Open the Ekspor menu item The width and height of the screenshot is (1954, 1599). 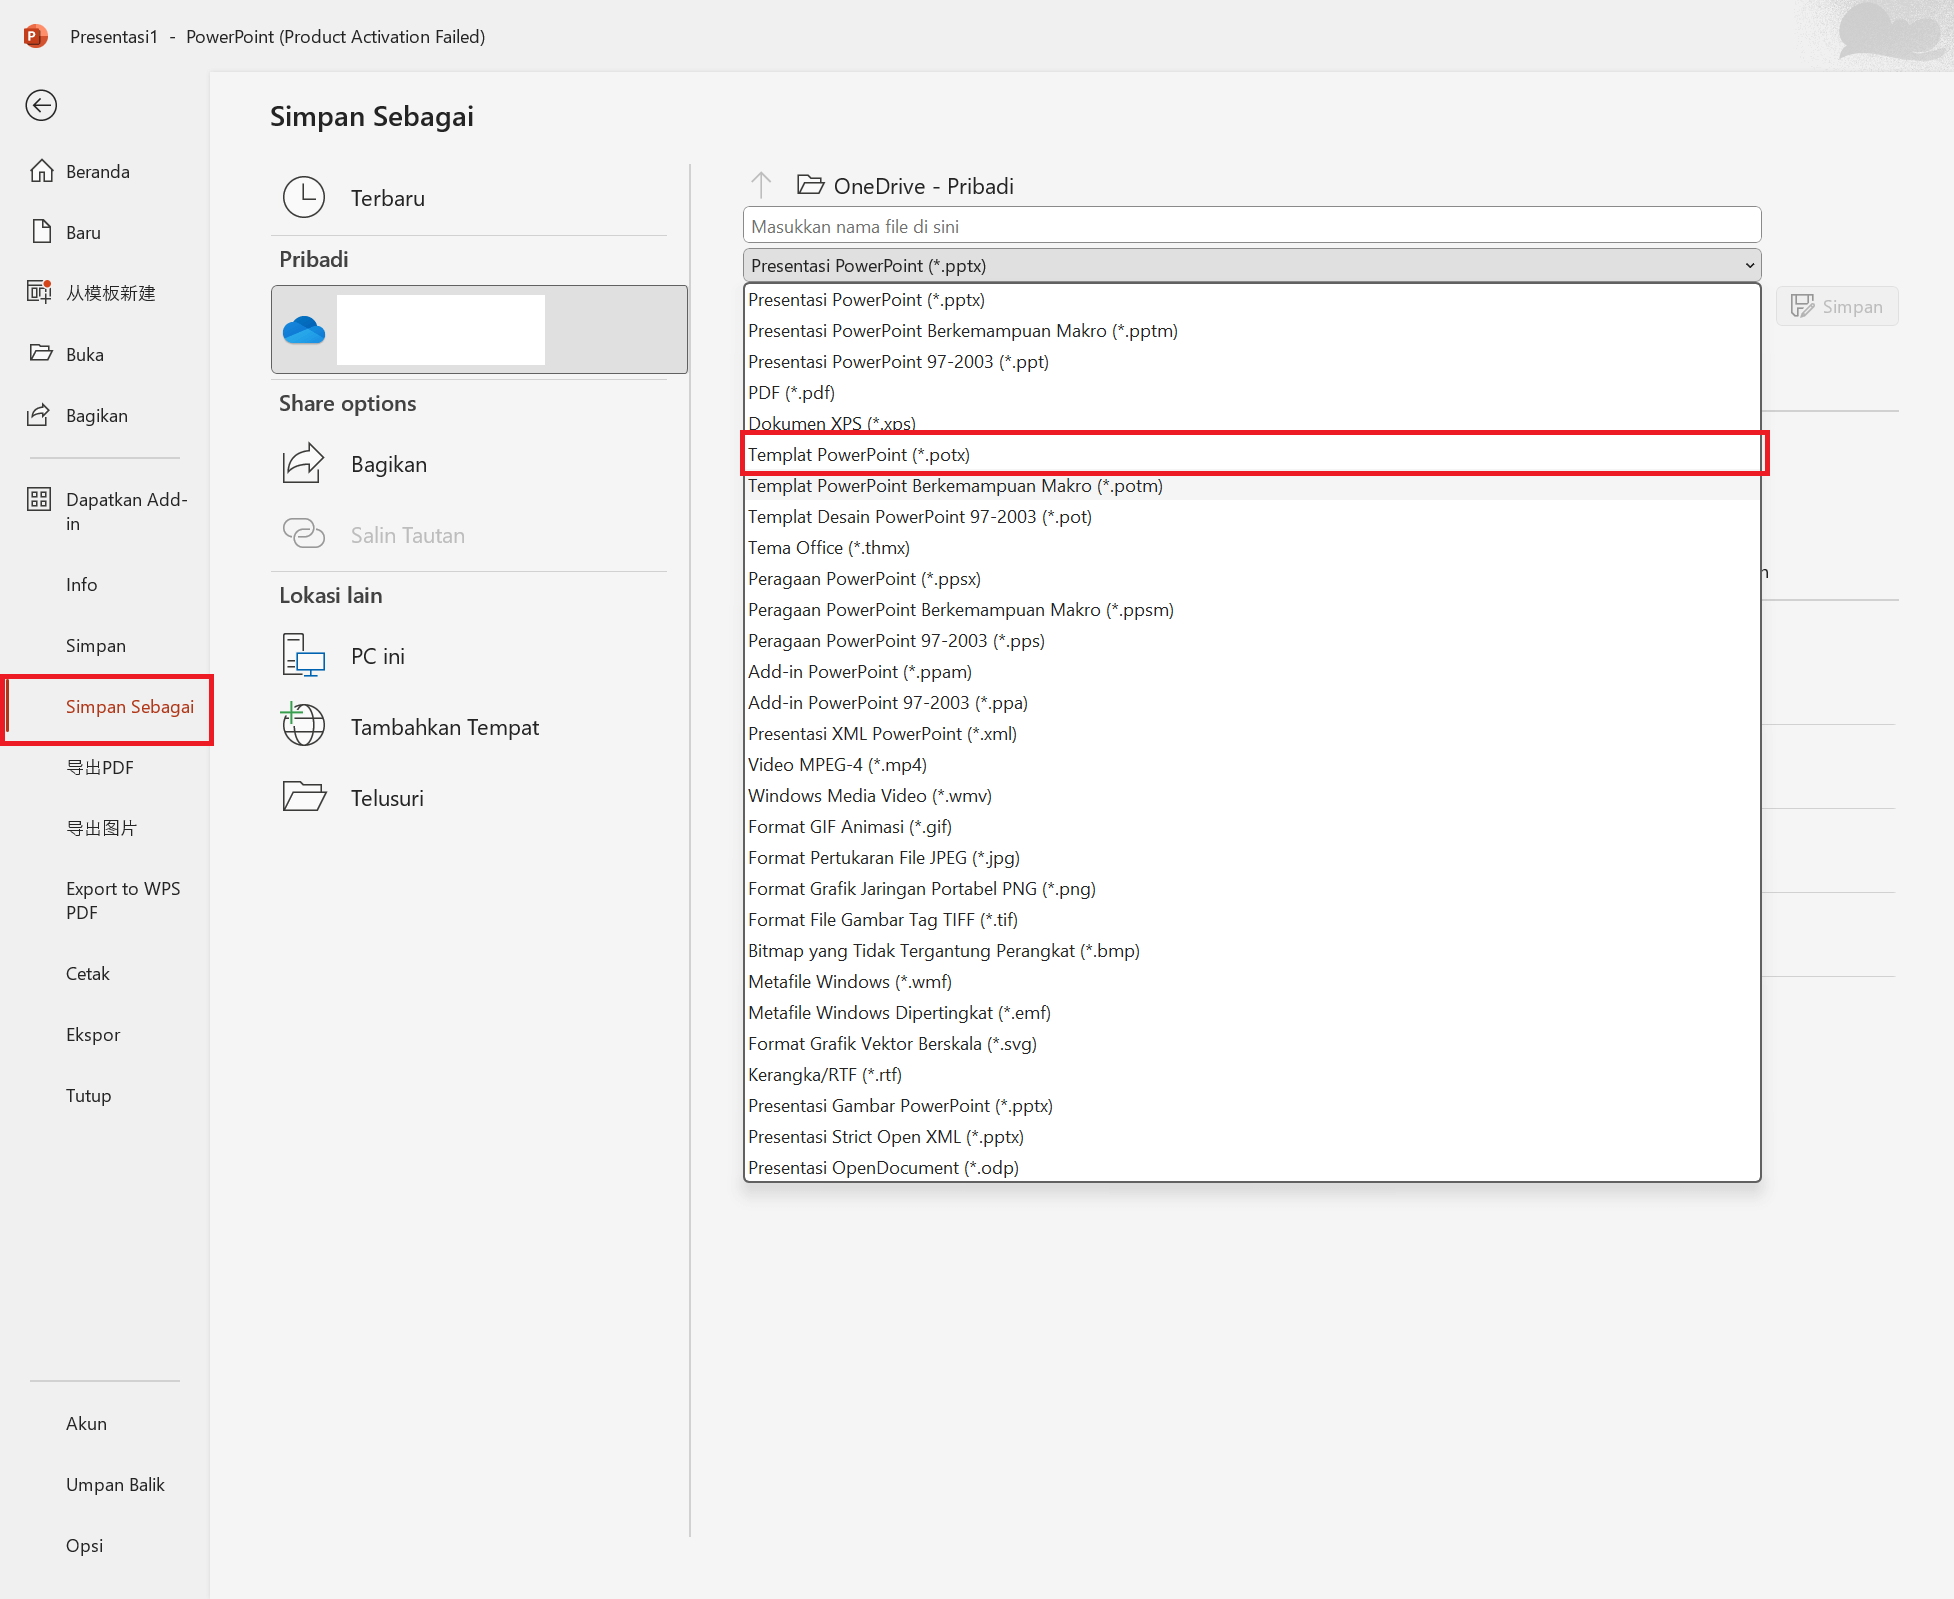93,1034
